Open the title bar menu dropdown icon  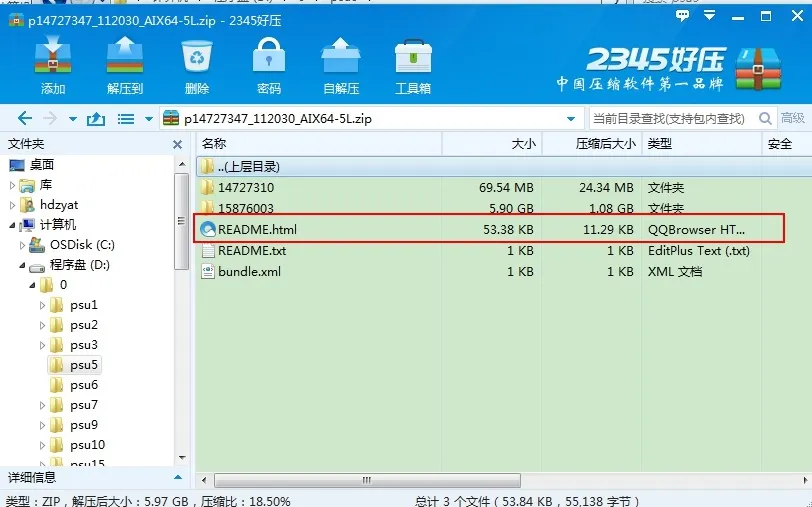[x=709, y=16]
